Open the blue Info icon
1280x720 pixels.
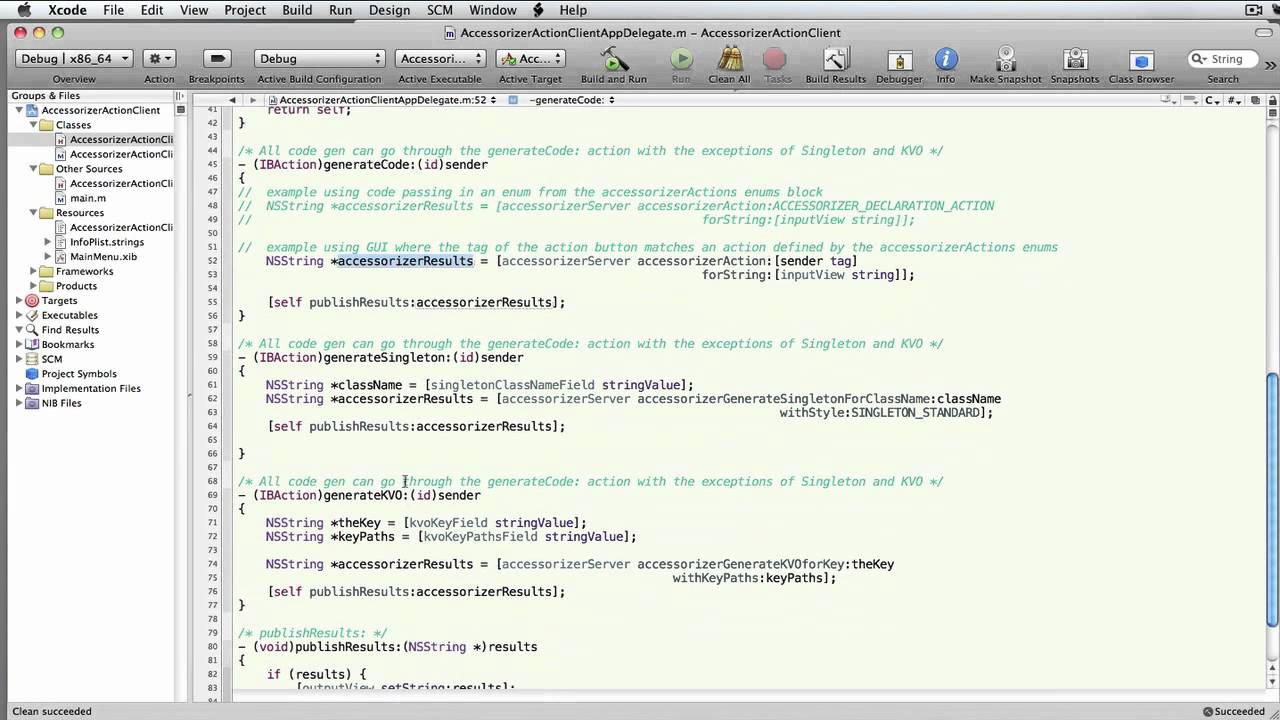pyautogui.click(x=945, y=60)
